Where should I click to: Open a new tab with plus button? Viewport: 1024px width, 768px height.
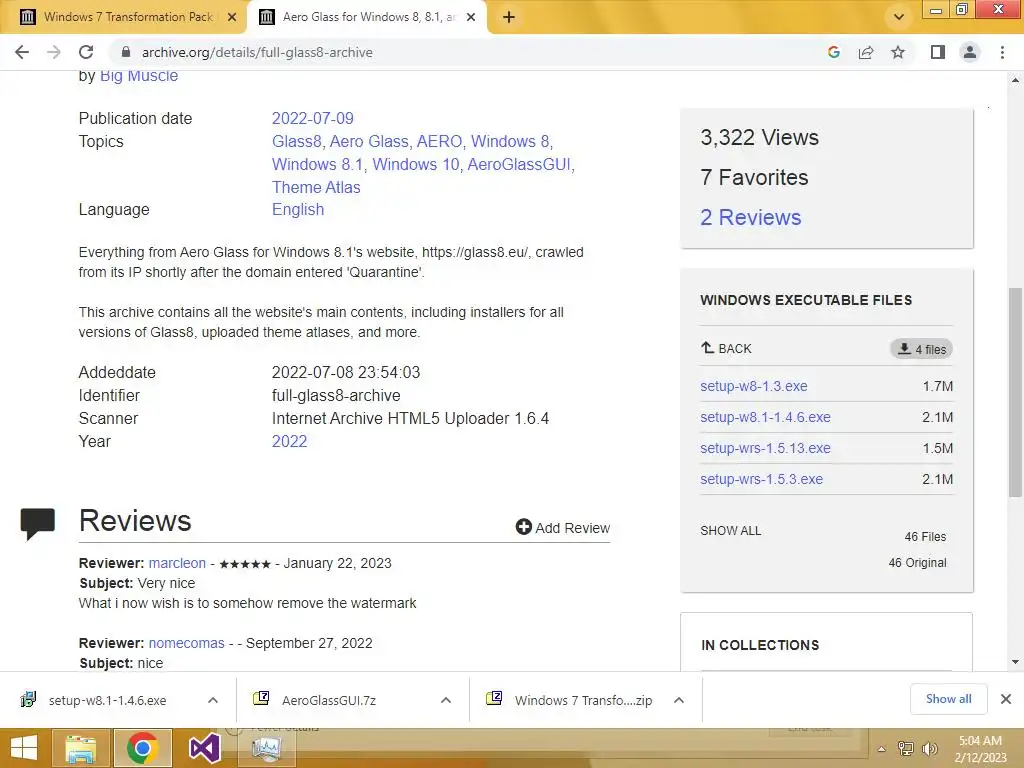tap(509, 18)
